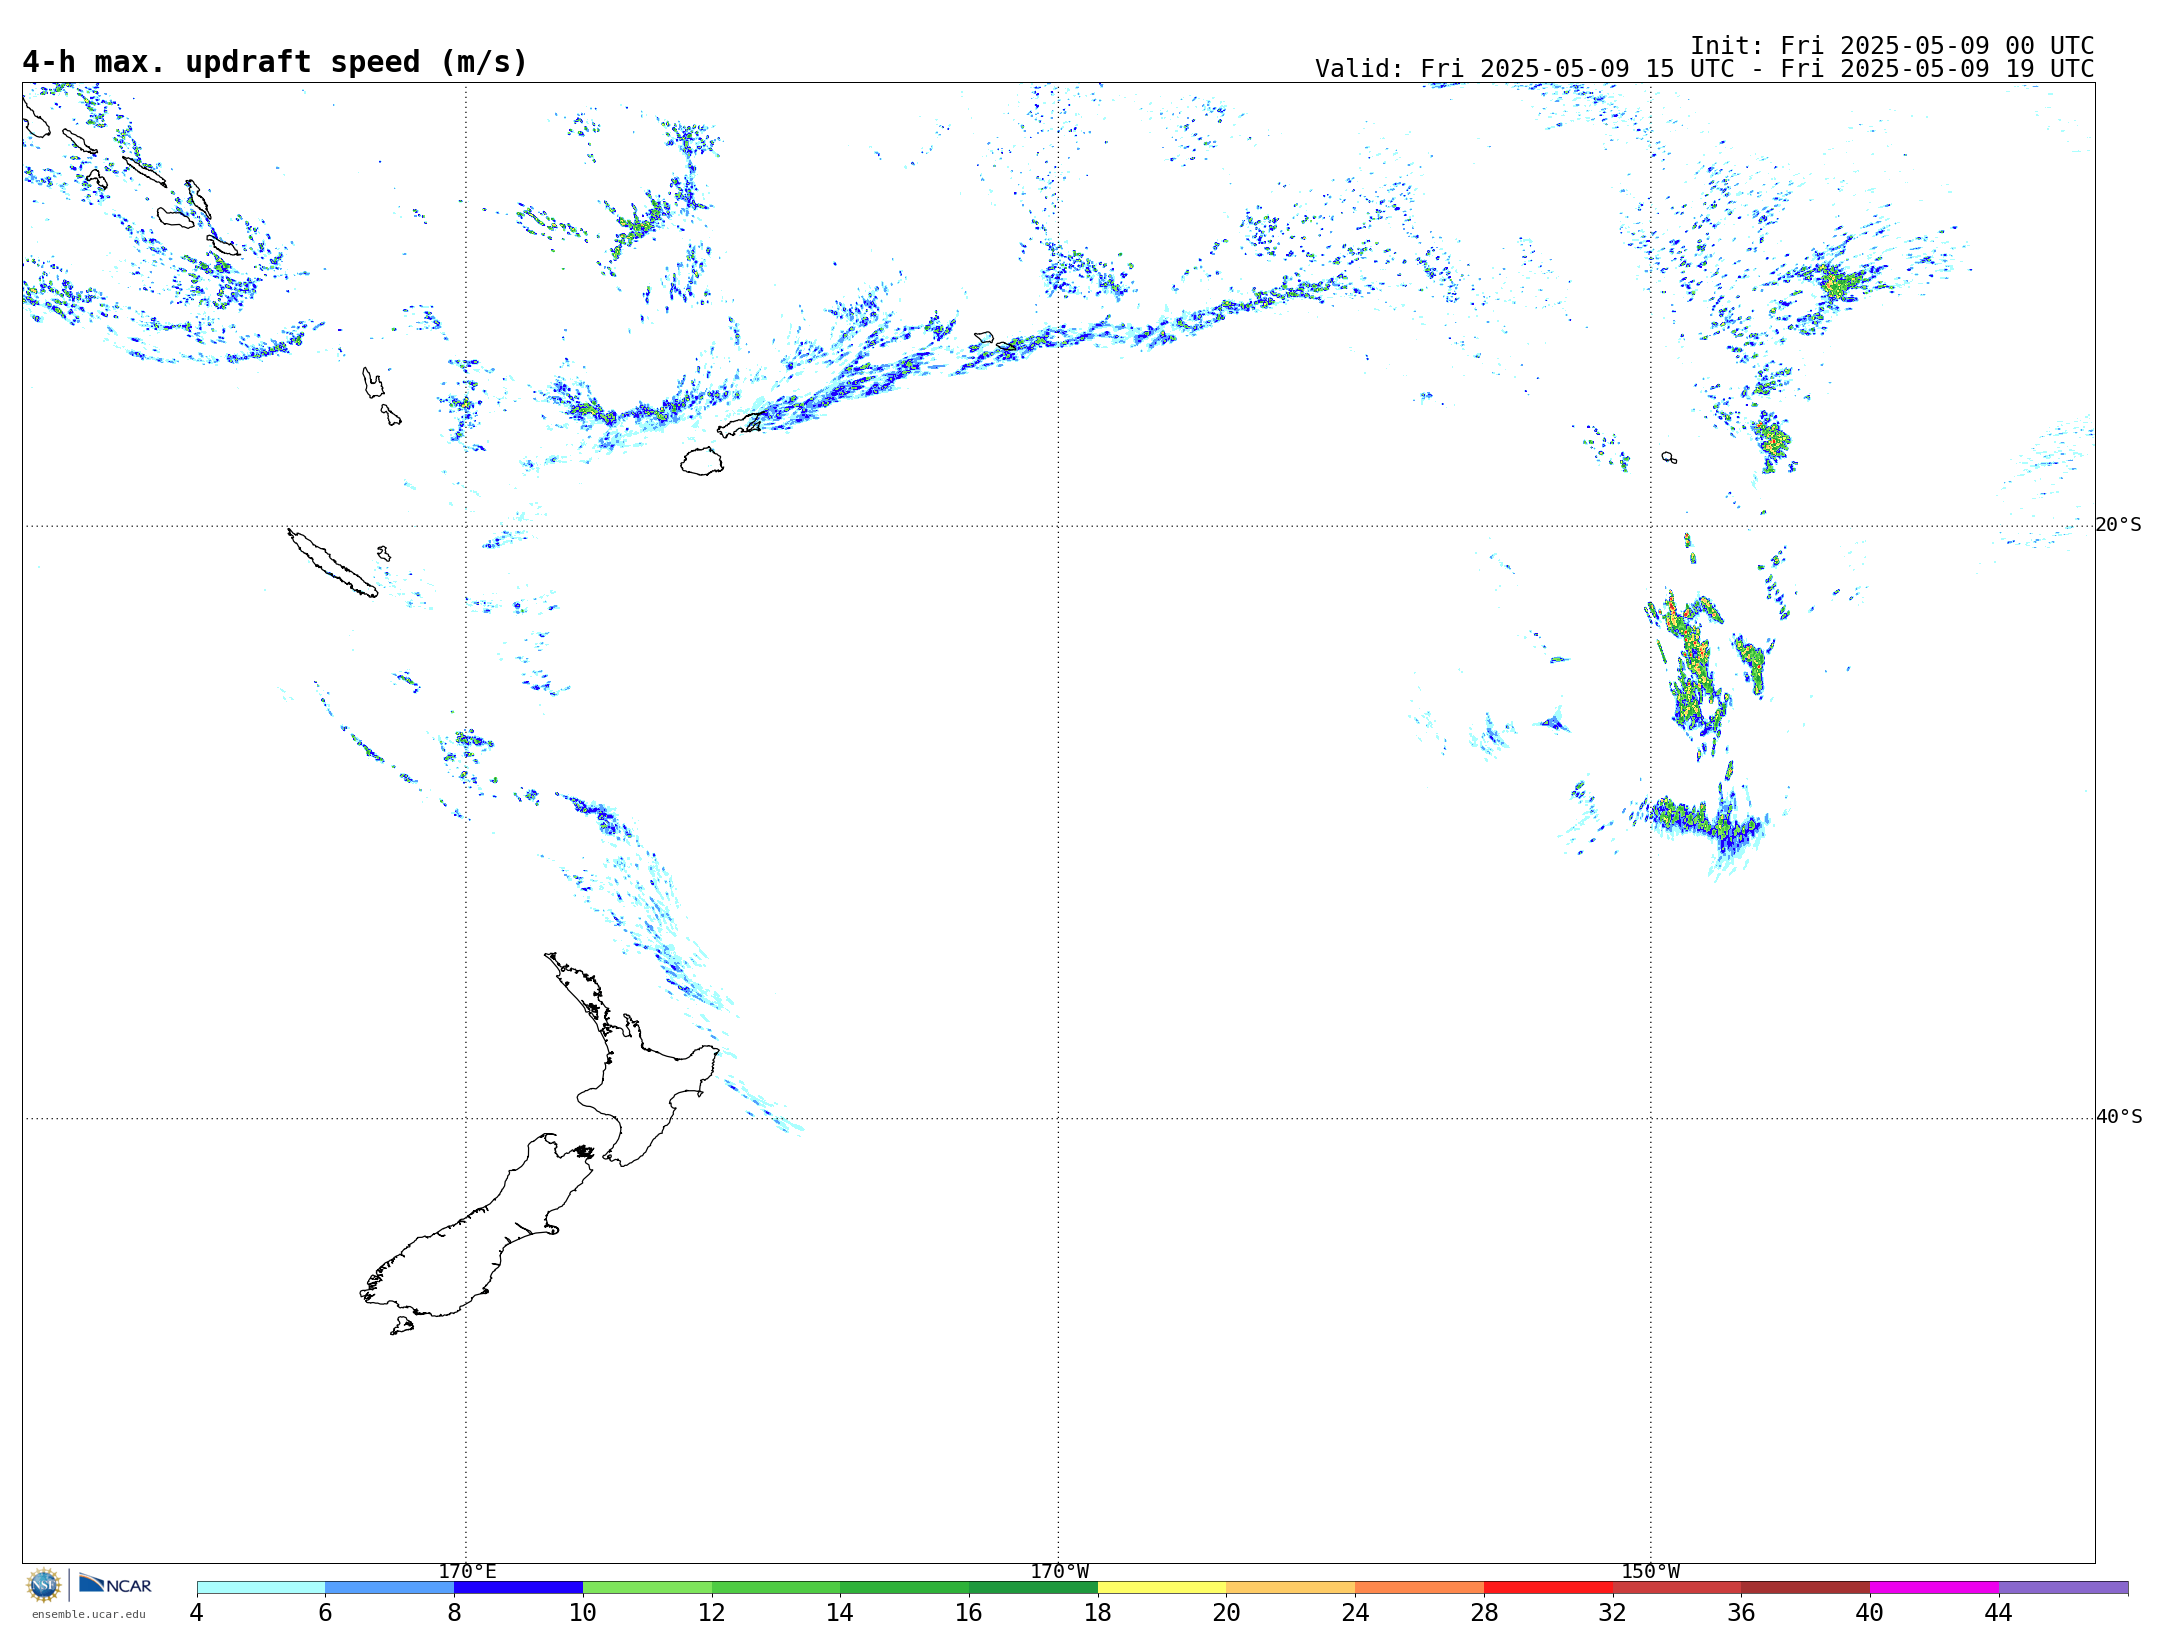Screen dimensions: 2160x1626
Task: Click the colorbar tick label '14'
Action: (840, 1612)
